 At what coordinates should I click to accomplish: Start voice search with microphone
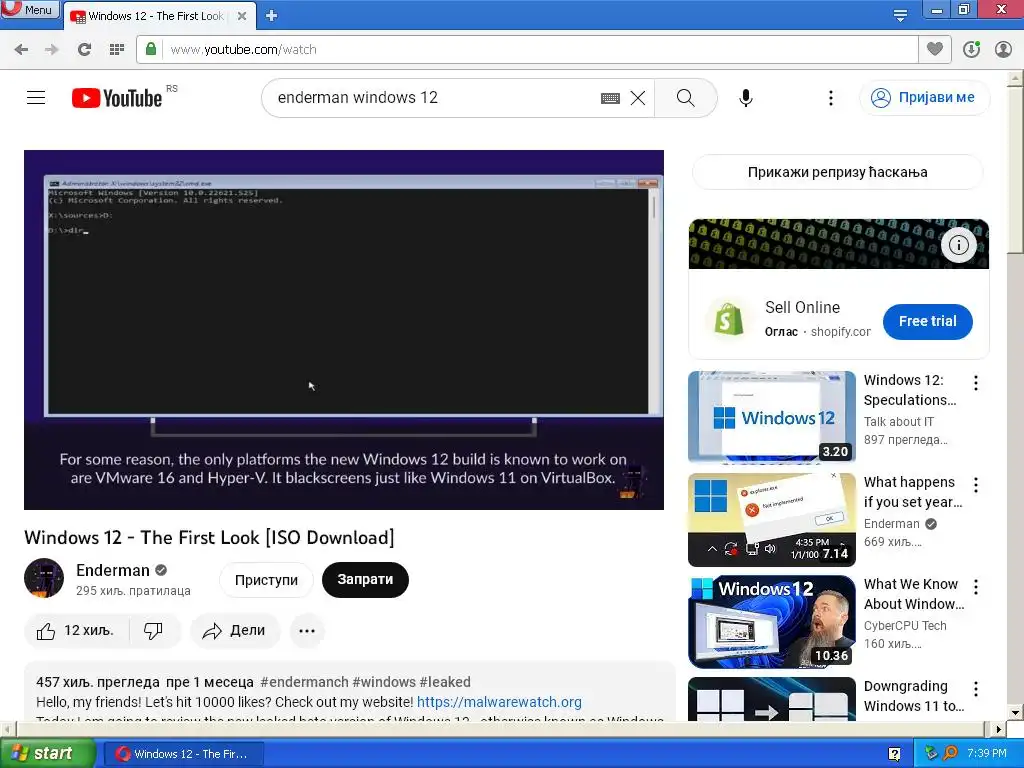coord(746,98)
